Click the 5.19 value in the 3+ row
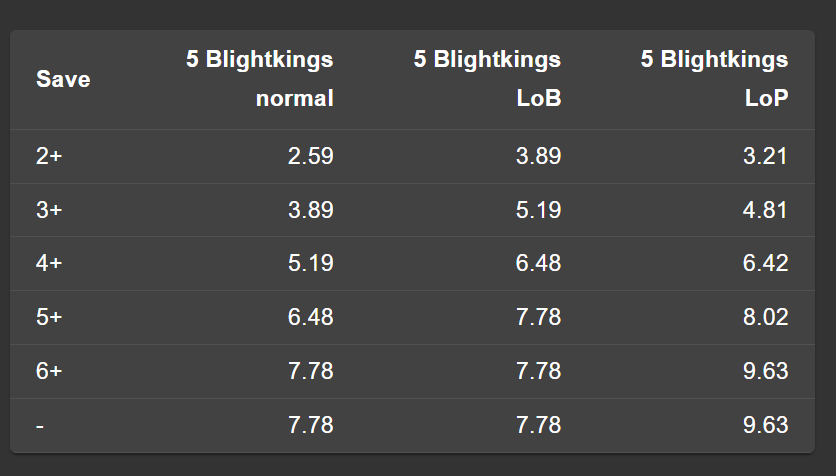The height and width of the screenshot is (476, 836). tap(538, 210)
